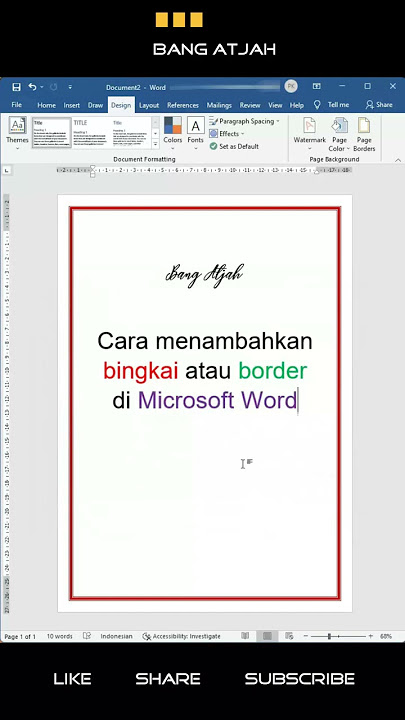The image size is (405, 720).
Task: Open 'Accessibility: Investigate' checker
Action: (181, 636)
